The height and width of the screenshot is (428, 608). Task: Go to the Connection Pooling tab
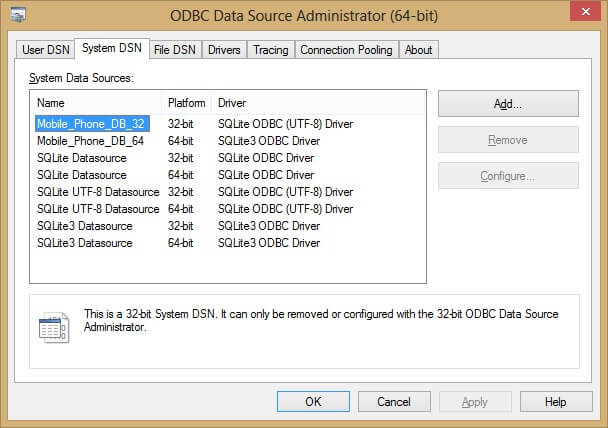347,50
